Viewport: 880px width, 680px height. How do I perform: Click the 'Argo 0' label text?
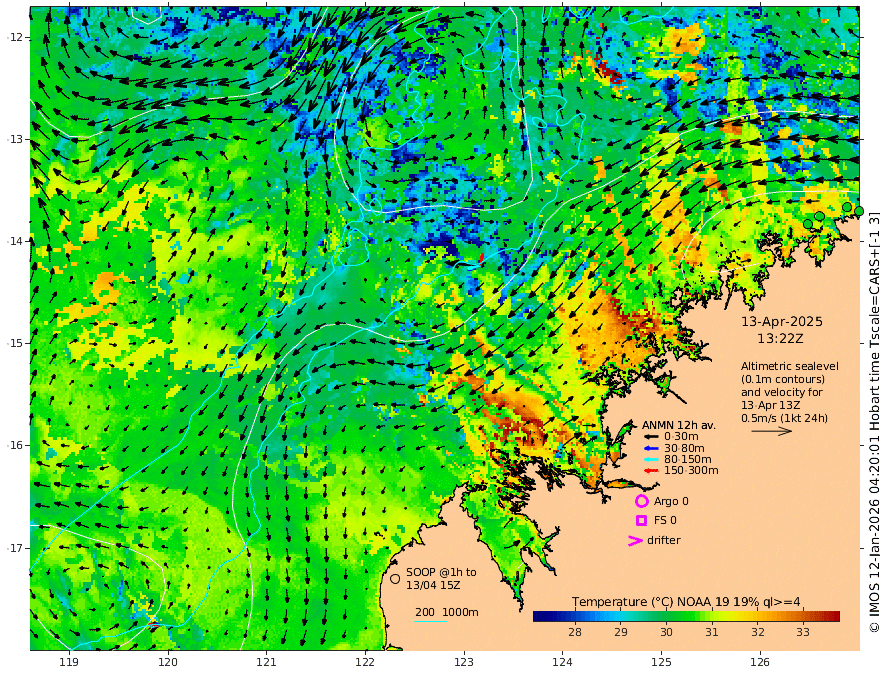(671, 502)
